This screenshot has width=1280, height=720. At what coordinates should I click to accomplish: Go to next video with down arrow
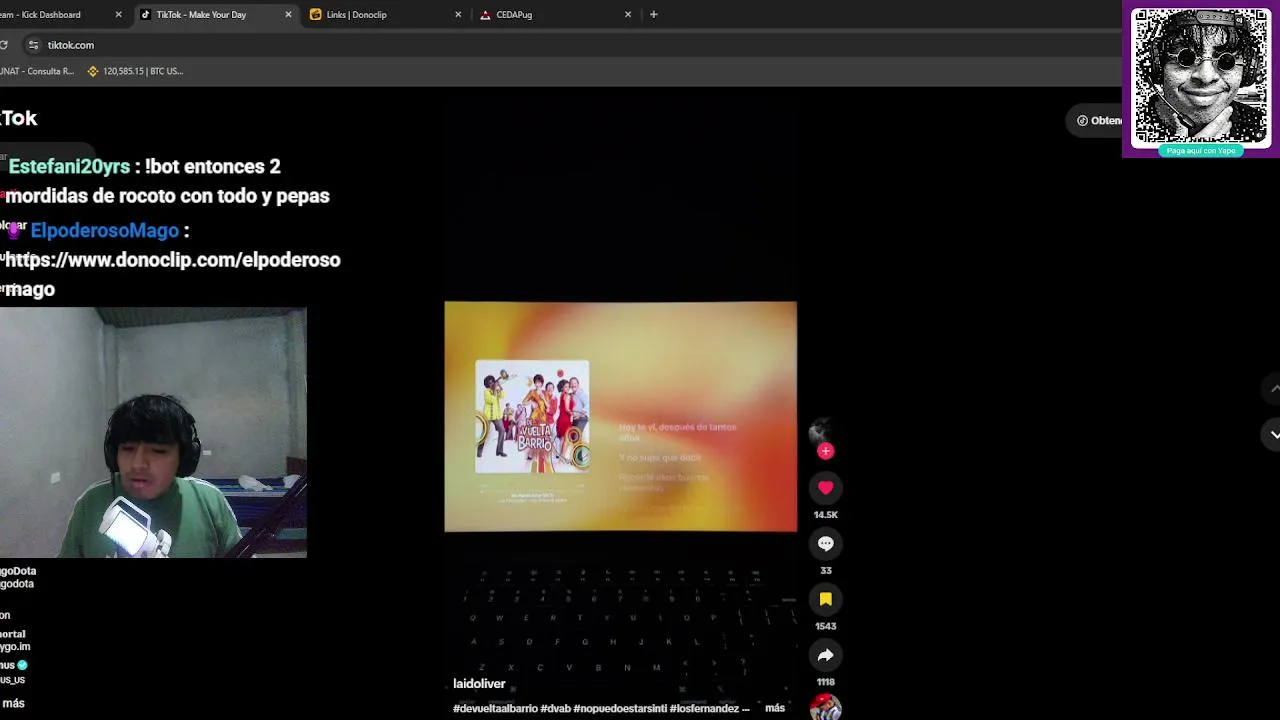pos(1274,434)
